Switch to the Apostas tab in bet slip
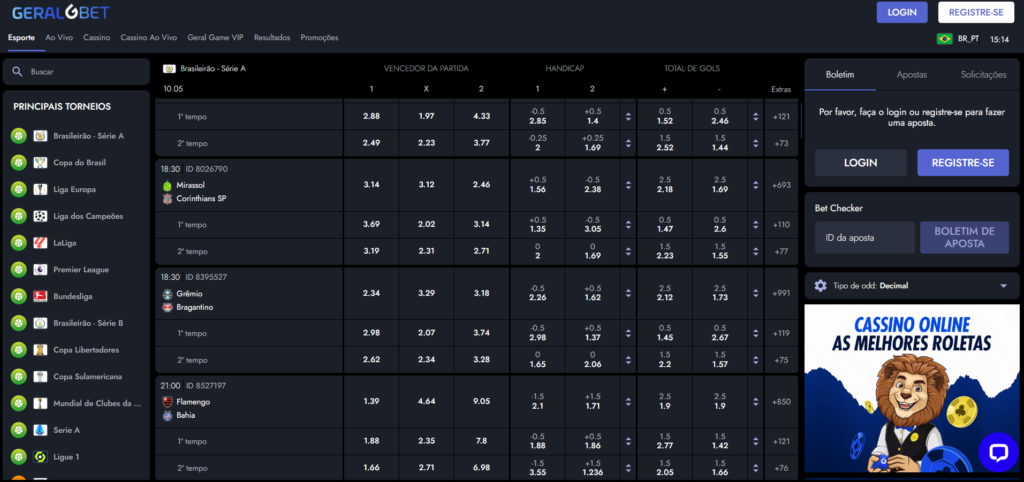 912,75
